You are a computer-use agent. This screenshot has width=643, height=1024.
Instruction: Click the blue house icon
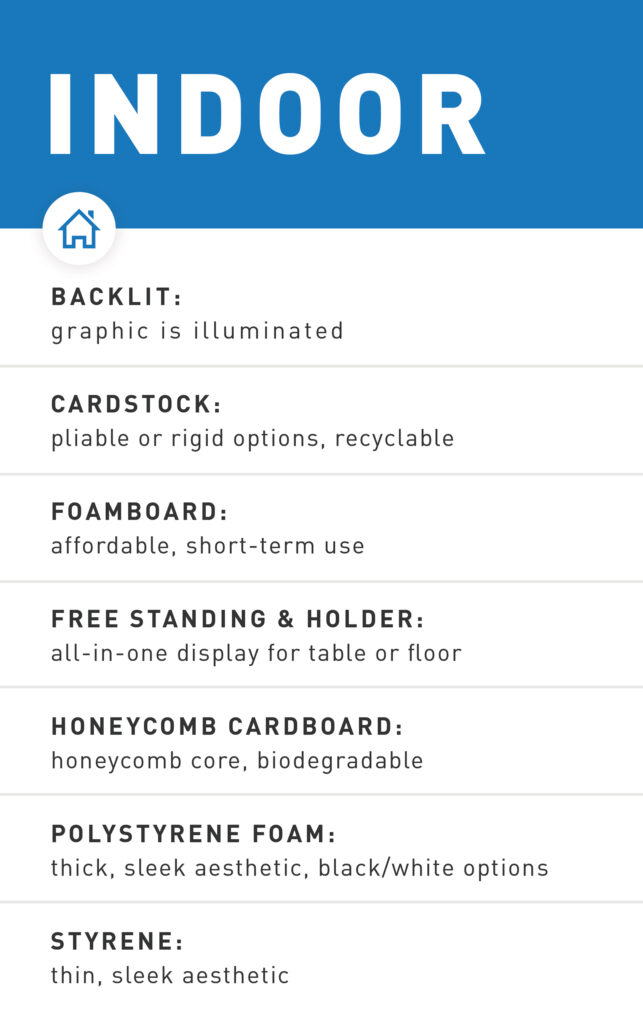(79, 229)
